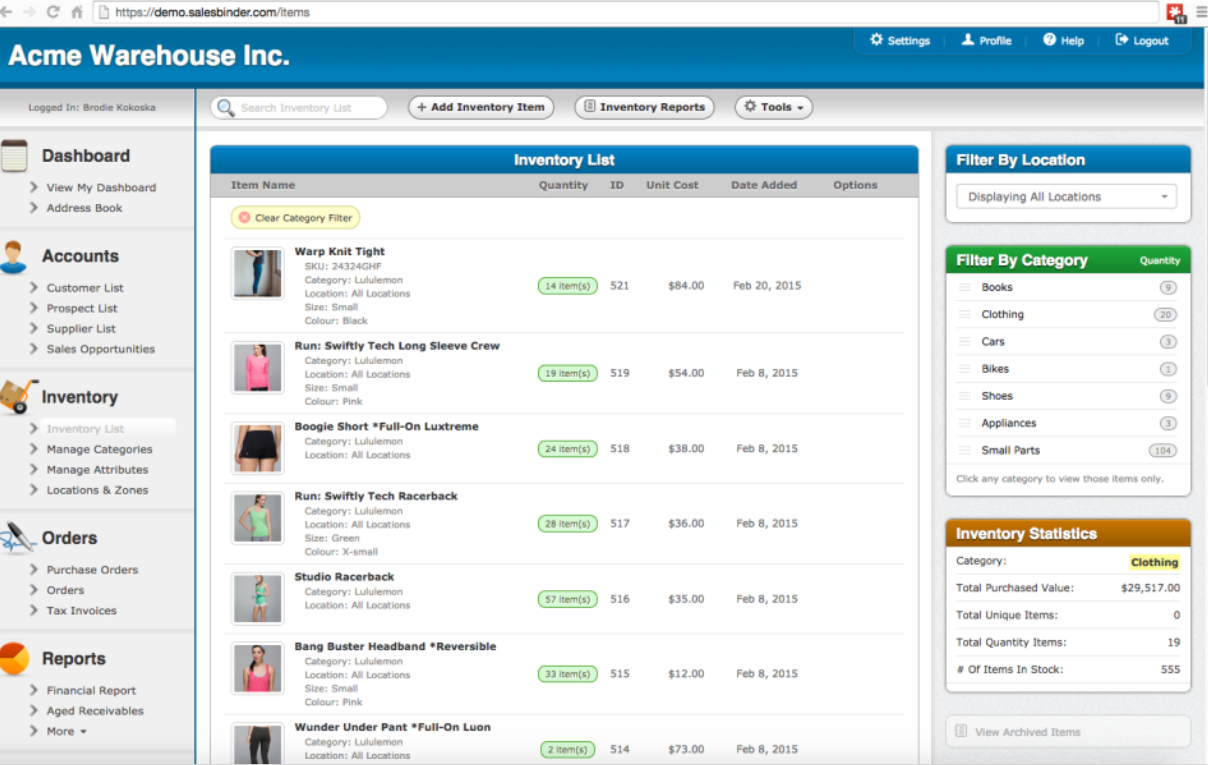Sort by Date Added column header
This screenshot has width=1208, height=765.
click(x=764, y=185)
